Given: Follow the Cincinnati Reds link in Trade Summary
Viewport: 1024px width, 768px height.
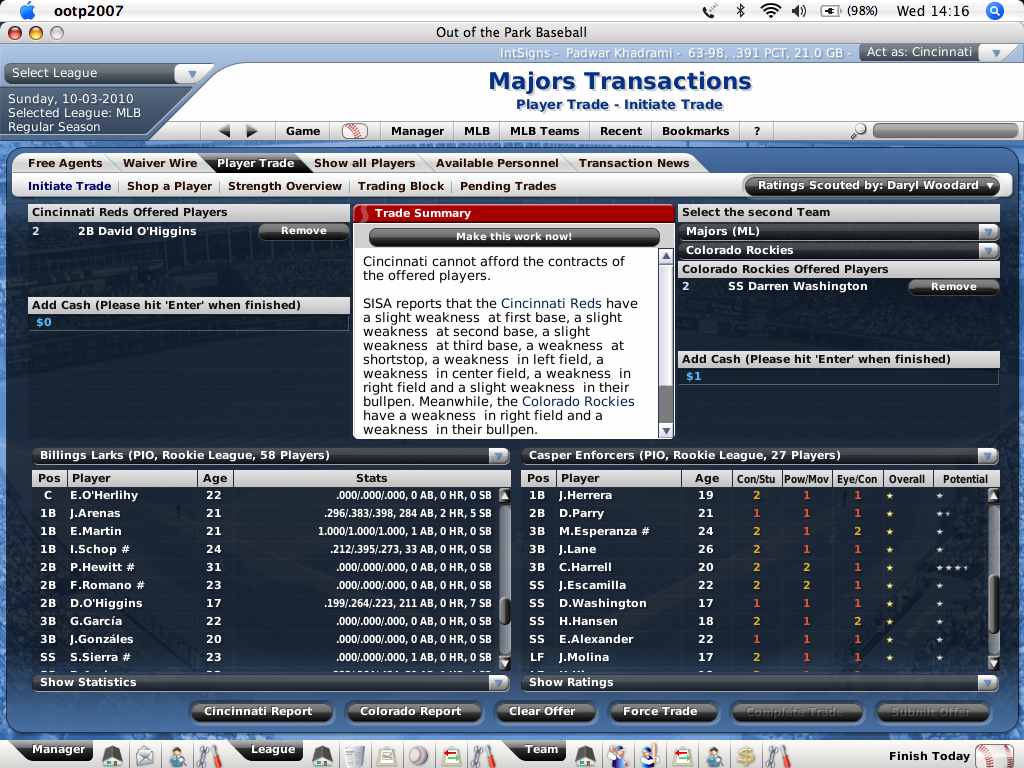Looking at the screenshot, I should (551, 304).
